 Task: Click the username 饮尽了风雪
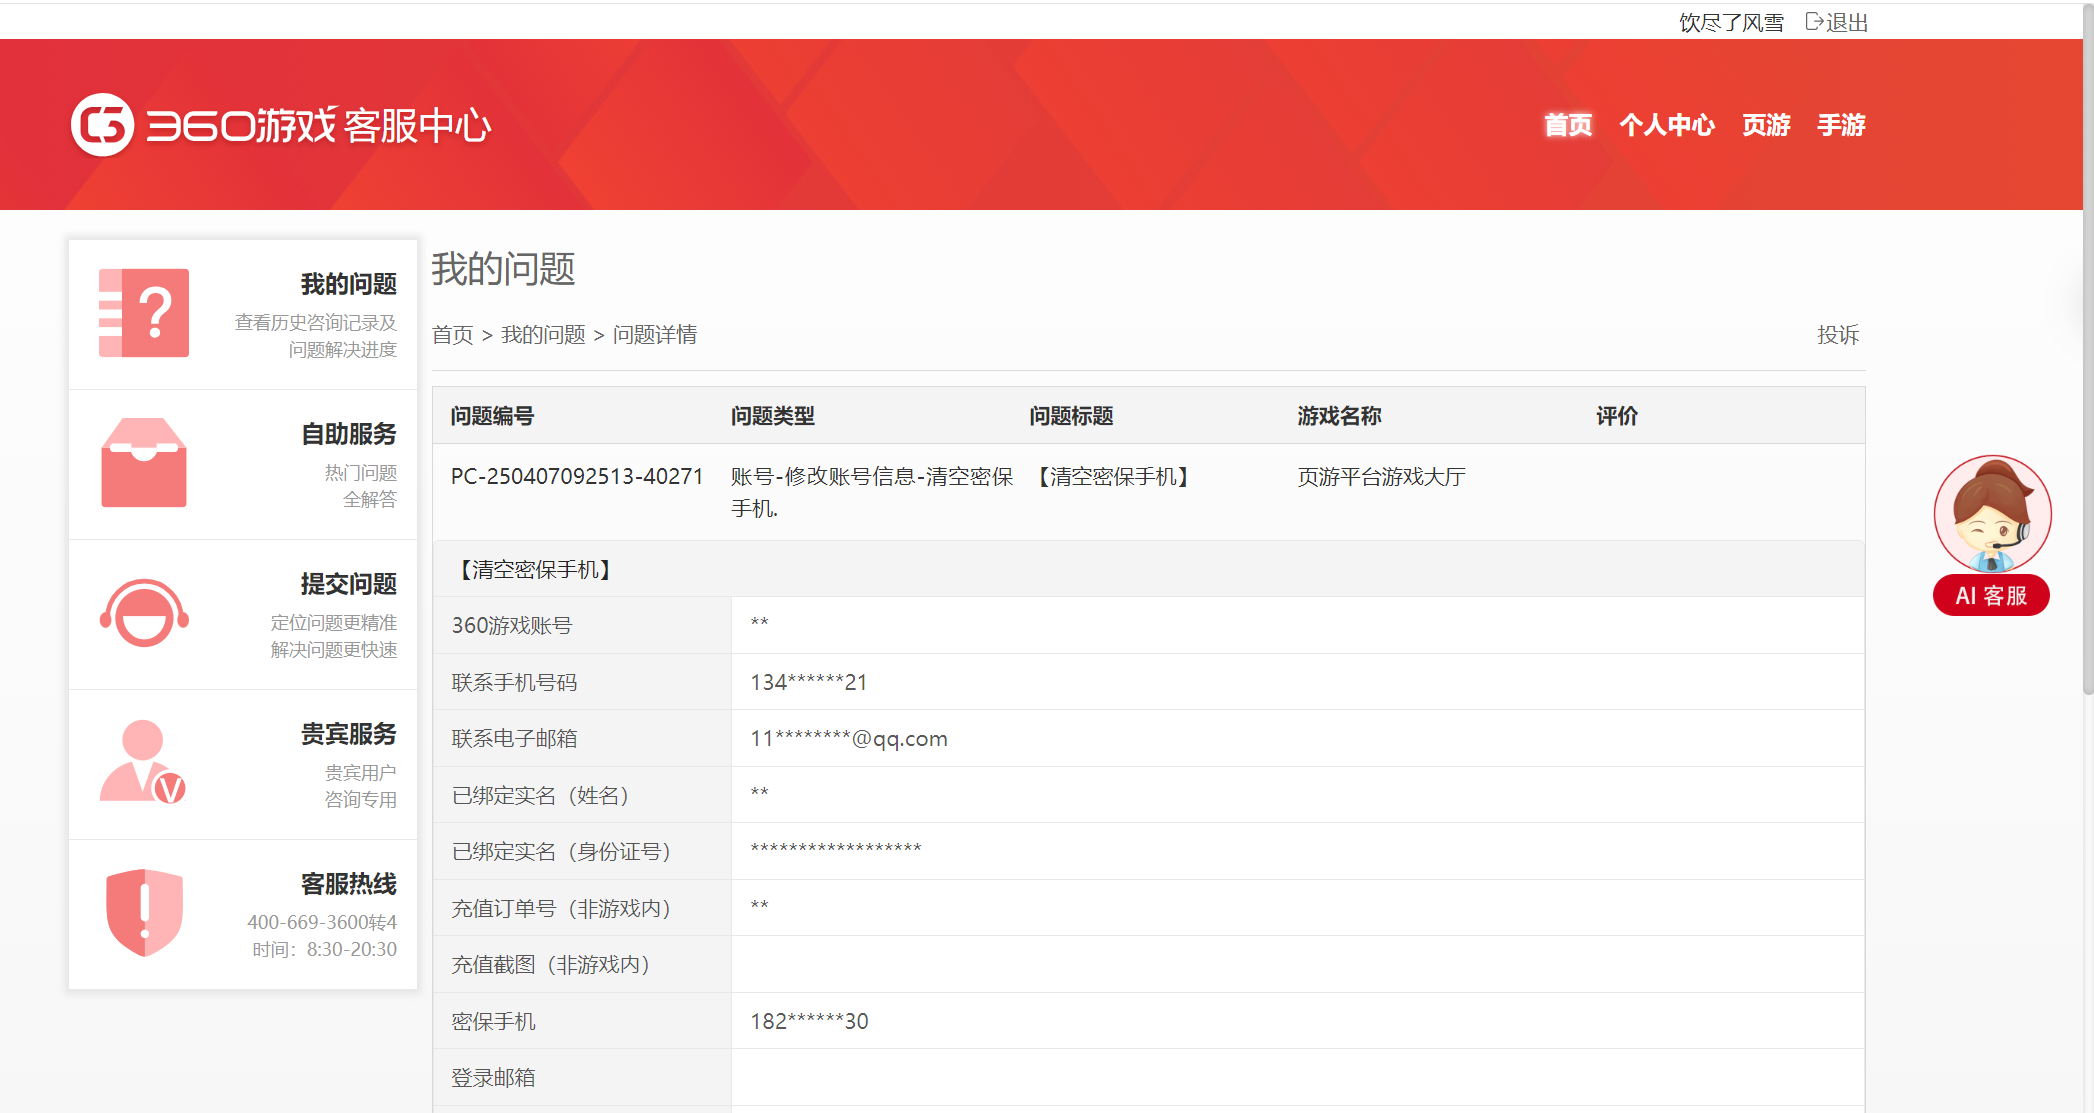point(1730,22)
